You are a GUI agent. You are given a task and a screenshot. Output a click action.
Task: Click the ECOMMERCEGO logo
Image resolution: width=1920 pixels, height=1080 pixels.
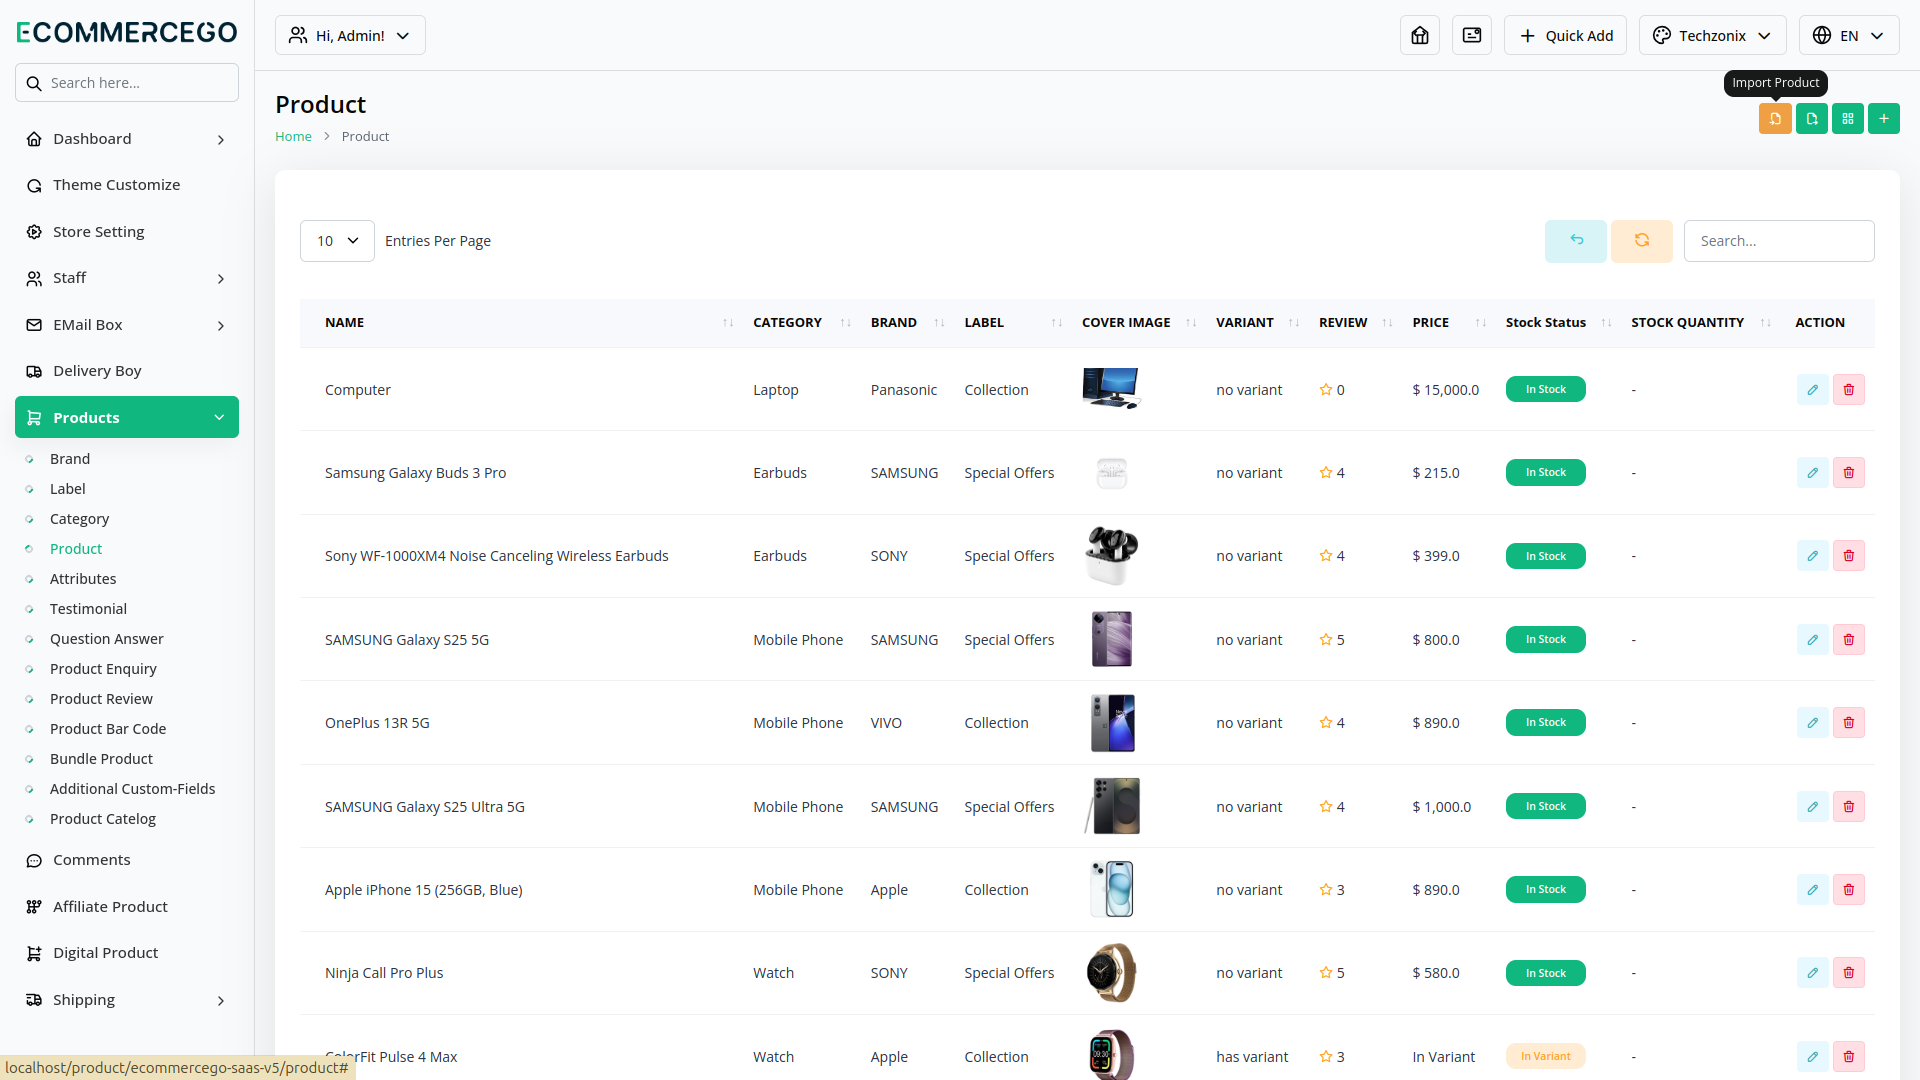127,32
